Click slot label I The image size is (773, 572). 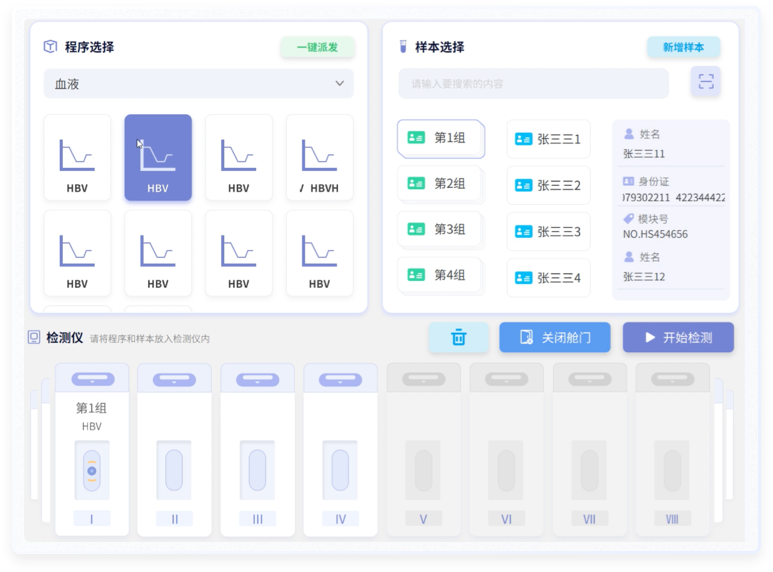tap(92, 519)
